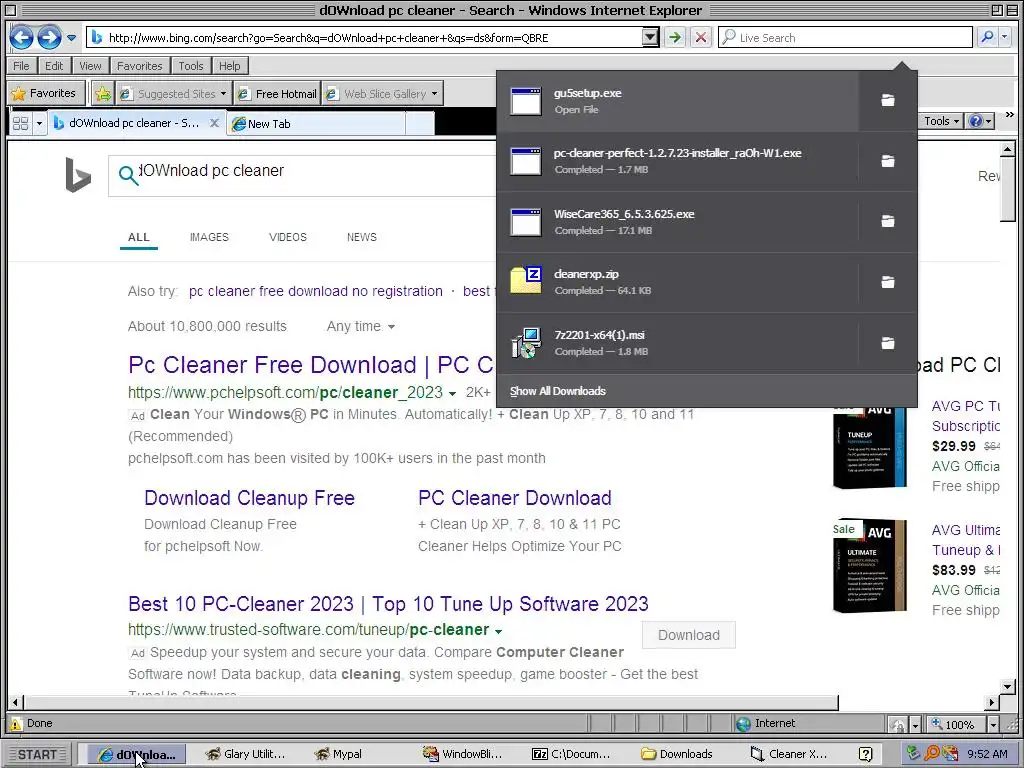This screenshot has width=1024, height=768.
Task: Select the dOWnload pc cleaner tab
Action: [x=127, y=123]
